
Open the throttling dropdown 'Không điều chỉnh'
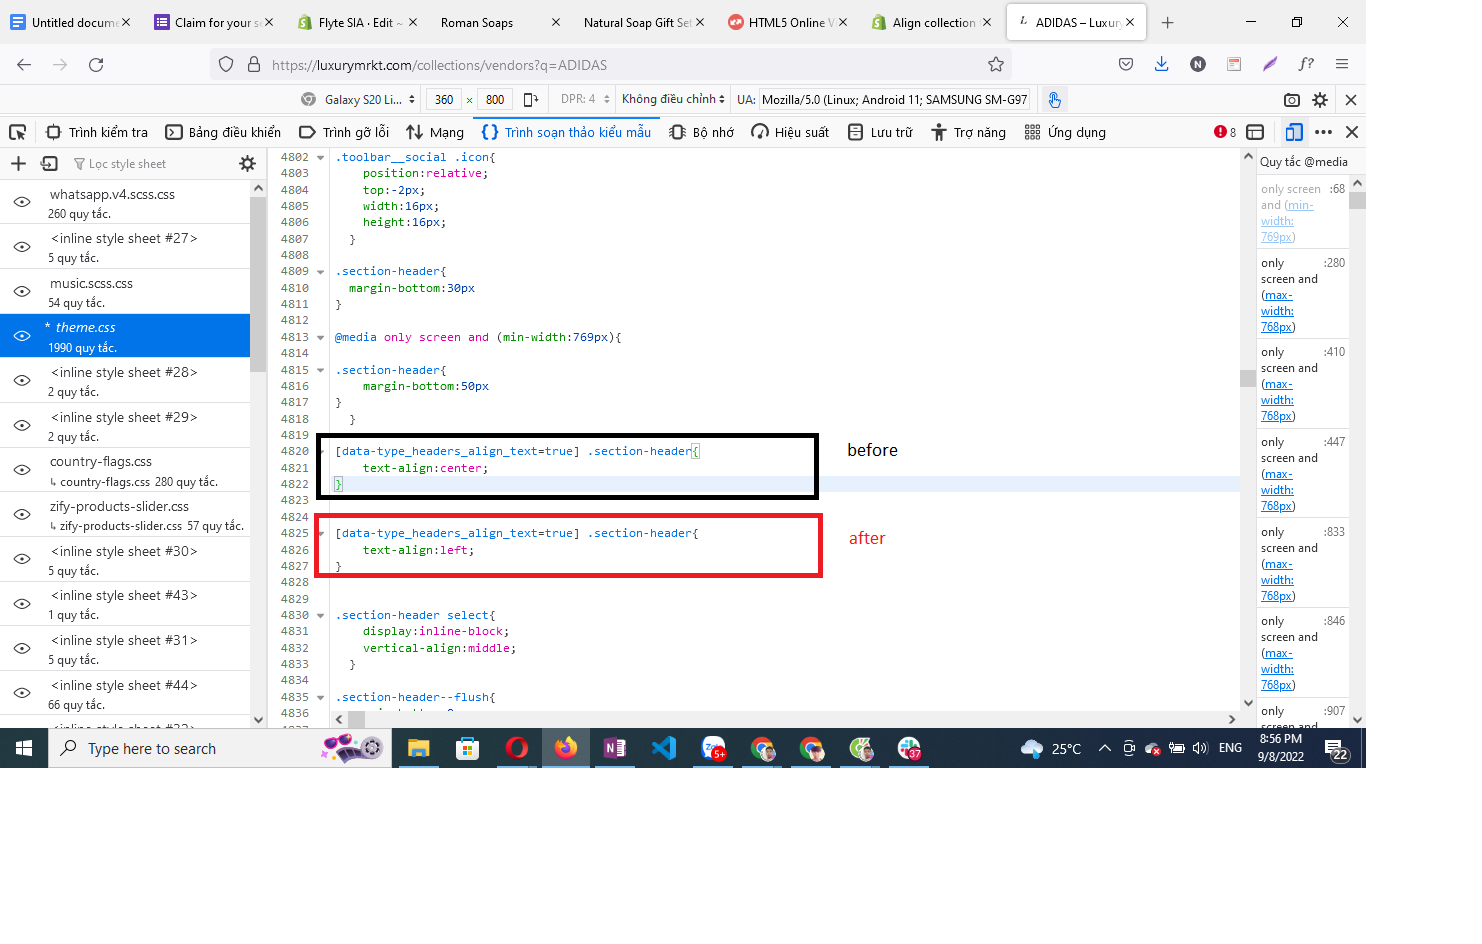point(672,100)
